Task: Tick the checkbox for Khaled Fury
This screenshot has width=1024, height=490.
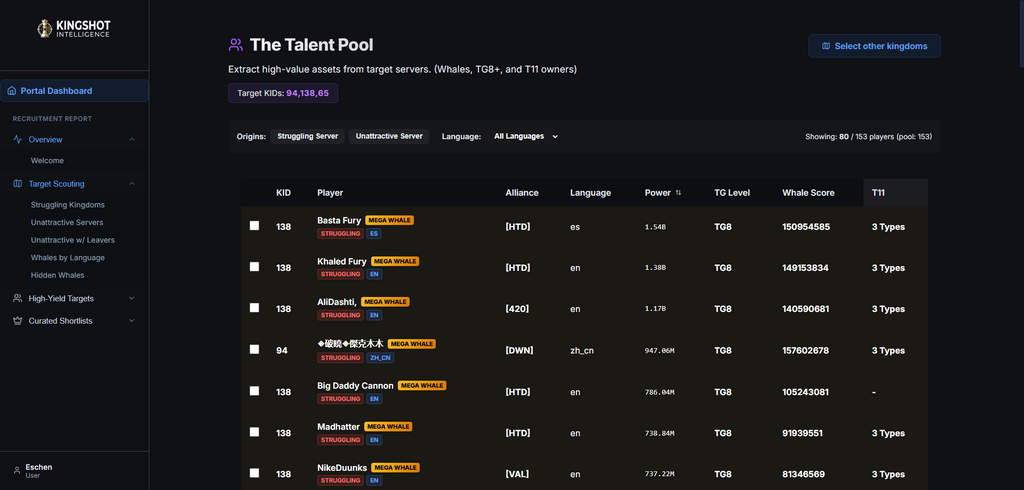Action: point(254,267)
